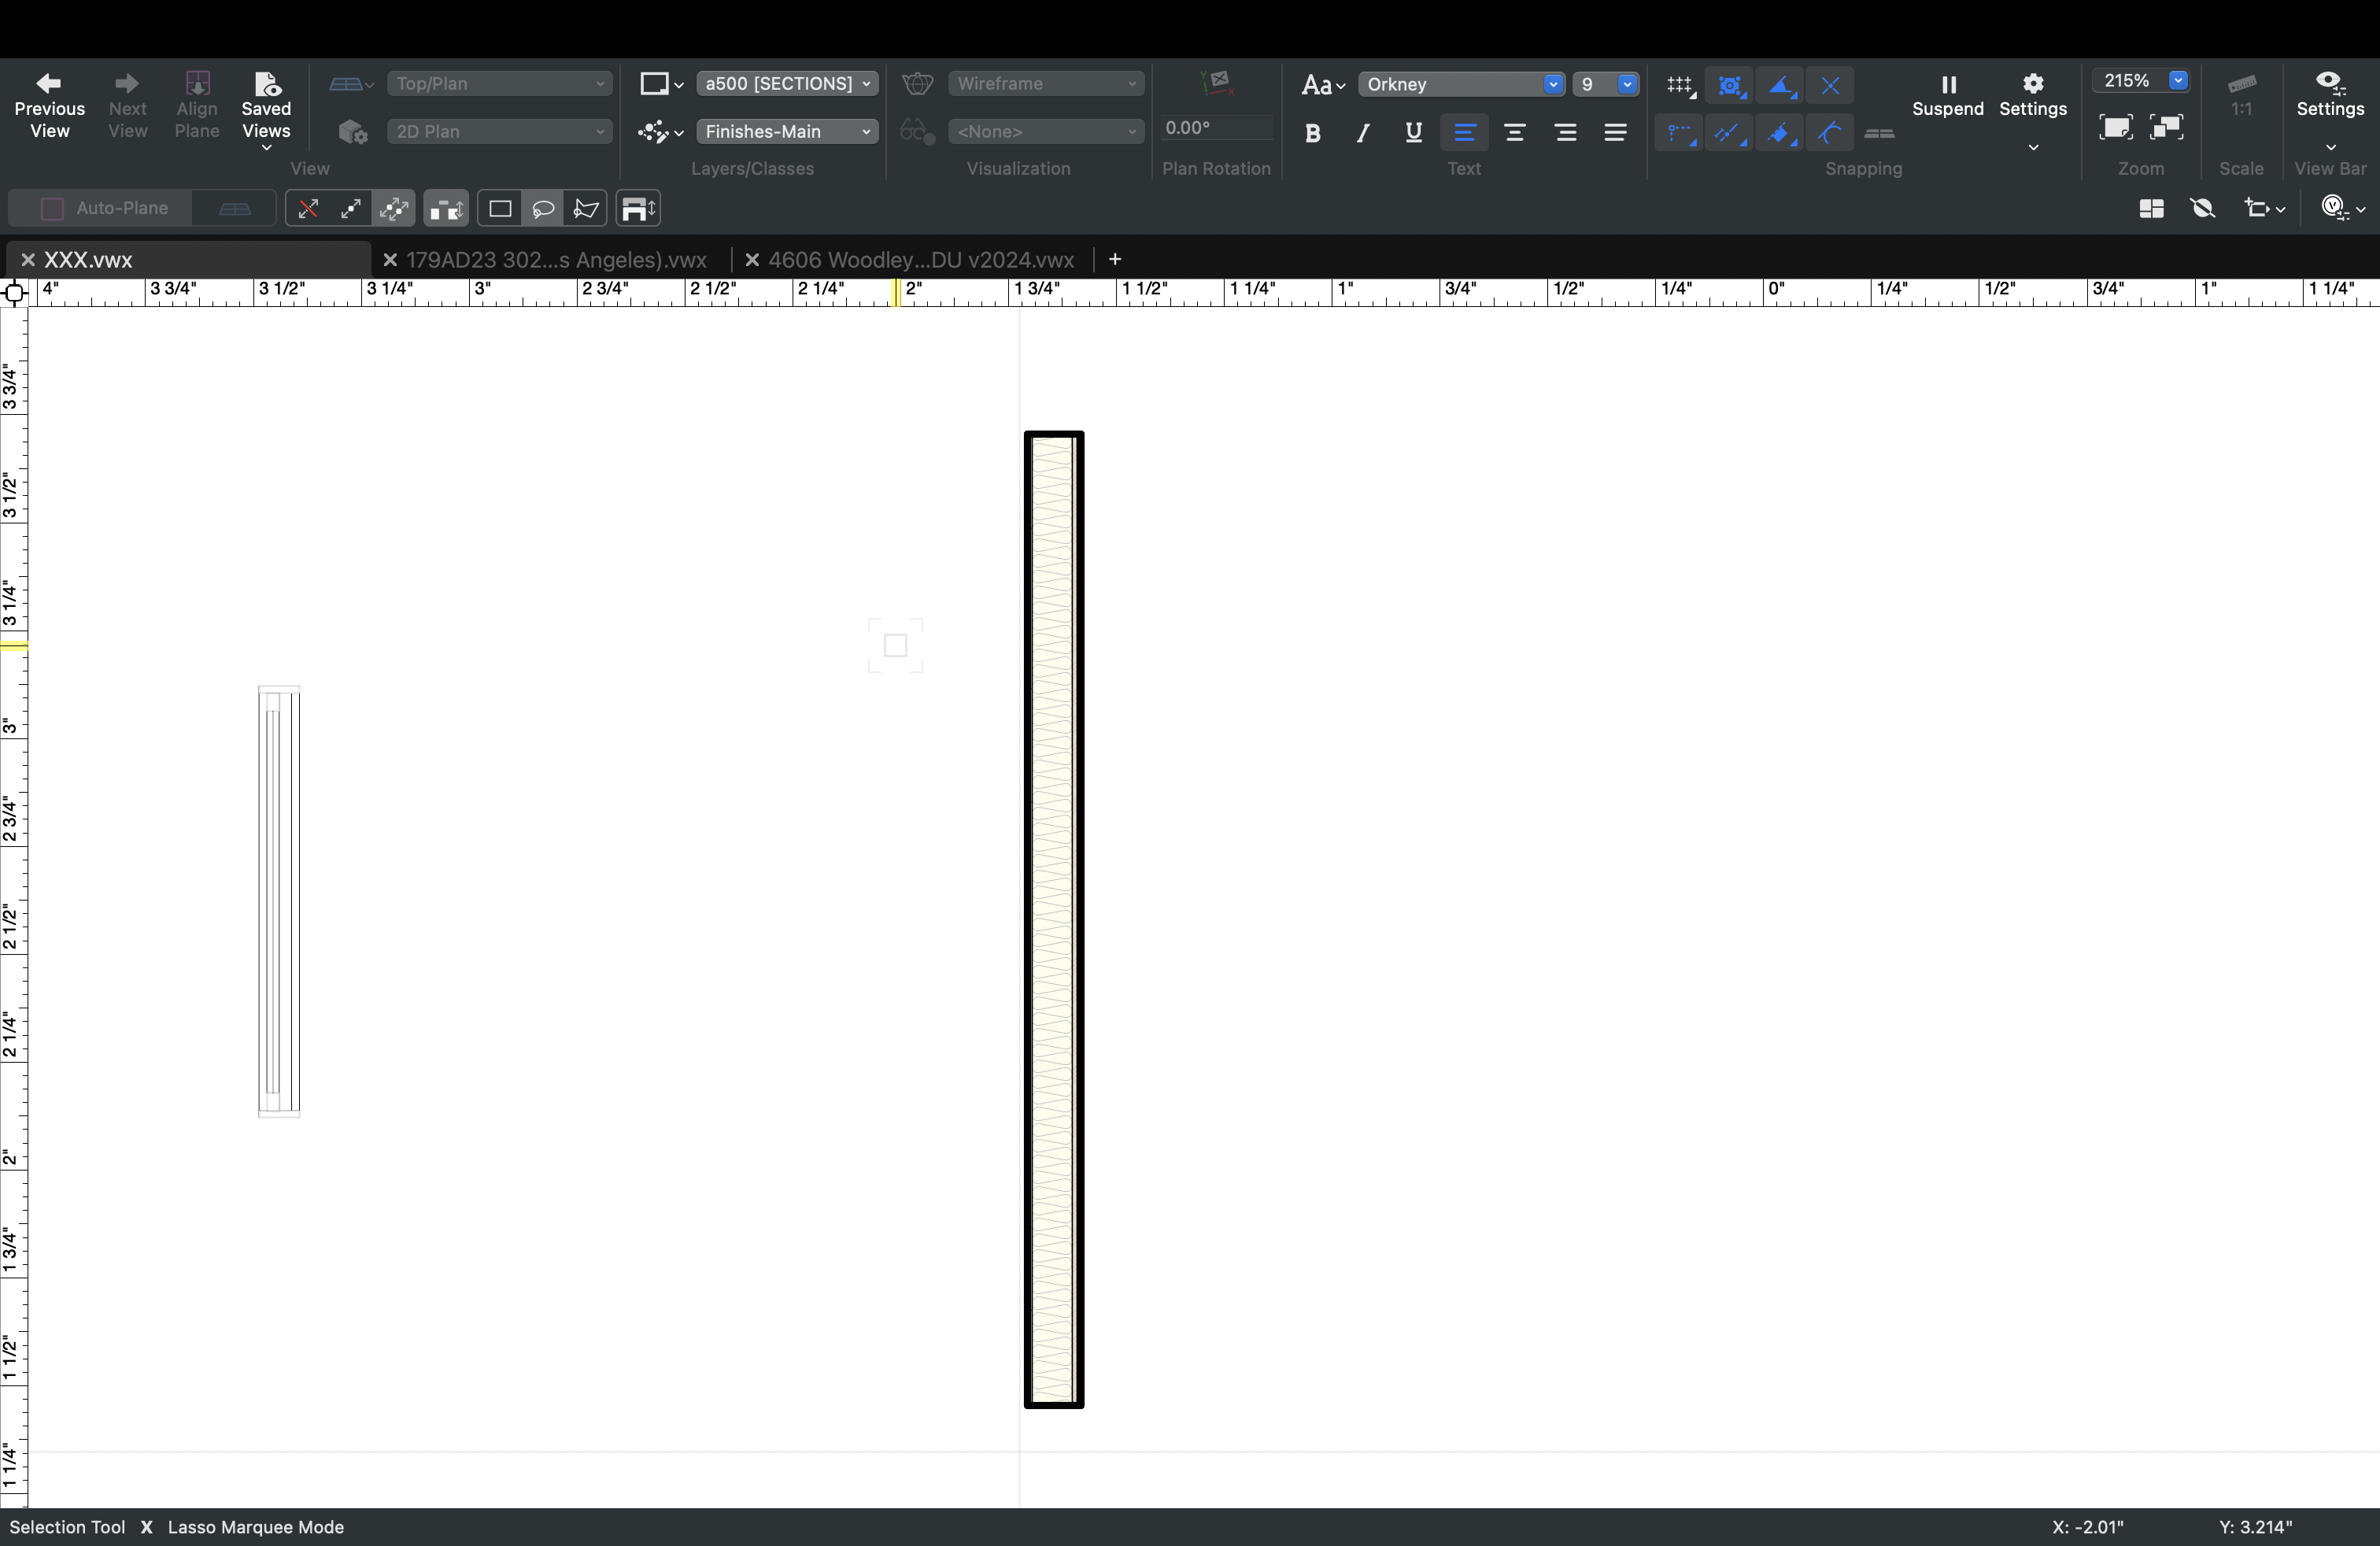Open the Orkney font family dropdown
The image size is (2380, 1546).
pyautogui.click(x=1461, y=85)
